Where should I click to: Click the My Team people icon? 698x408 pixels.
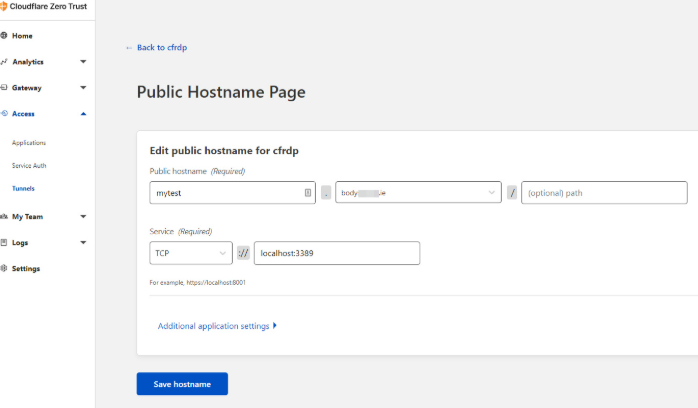point(4,216)
